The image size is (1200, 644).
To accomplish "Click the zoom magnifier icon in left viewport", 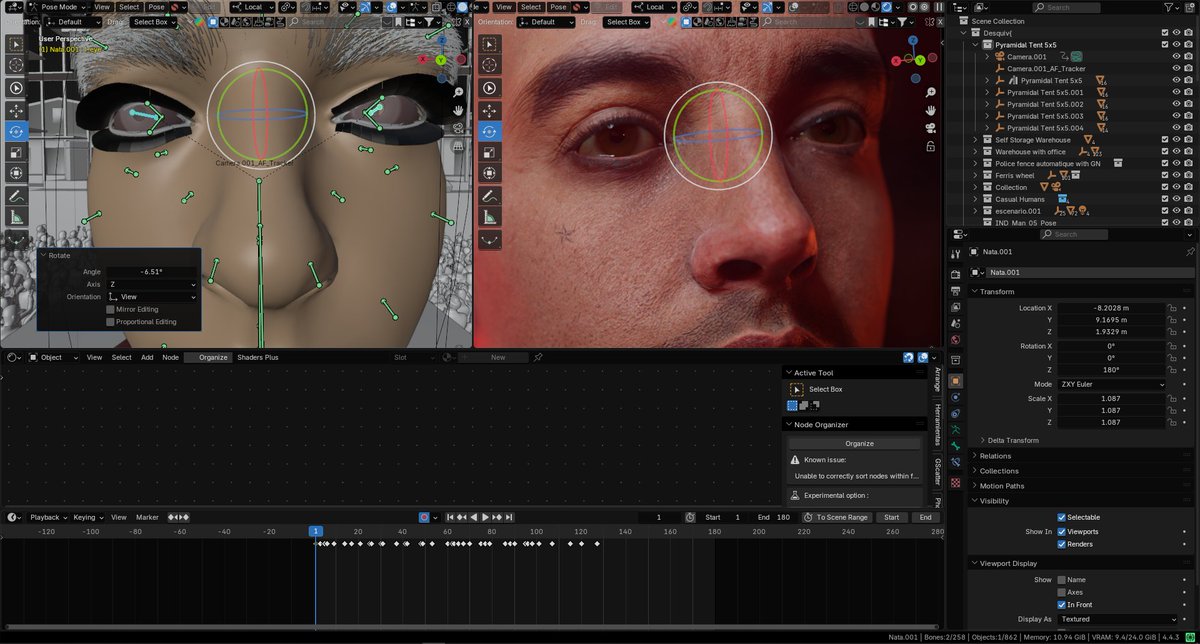I will (x=457, y=92).
